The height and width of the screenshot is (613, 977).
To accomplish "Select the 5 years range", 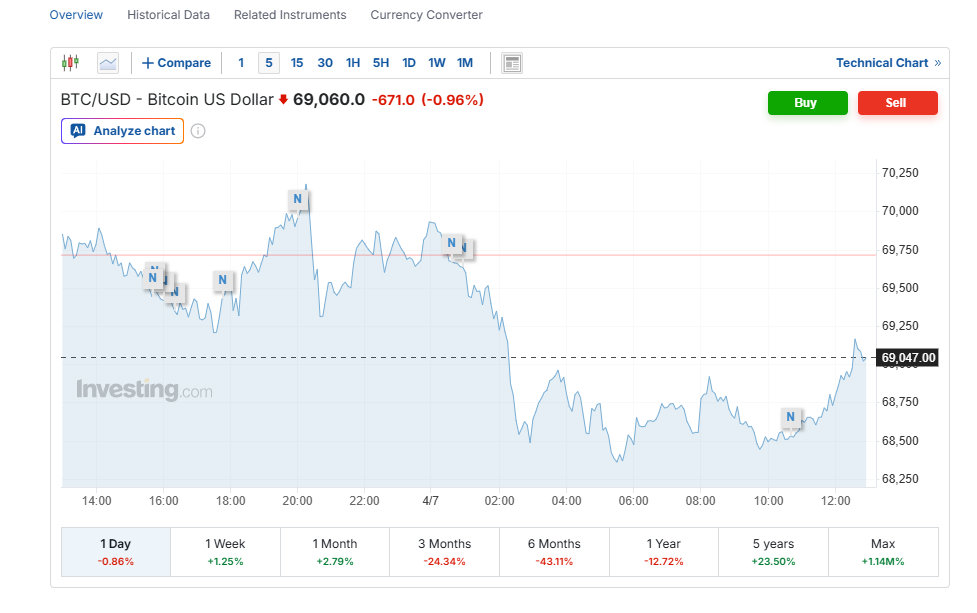I will tap(773, 552).
